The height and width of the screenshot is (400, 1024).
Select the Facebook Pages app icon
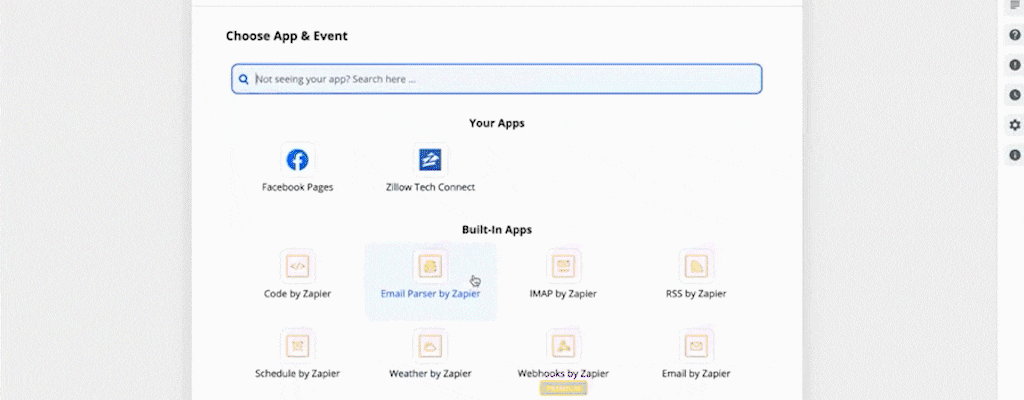point(297,159)
